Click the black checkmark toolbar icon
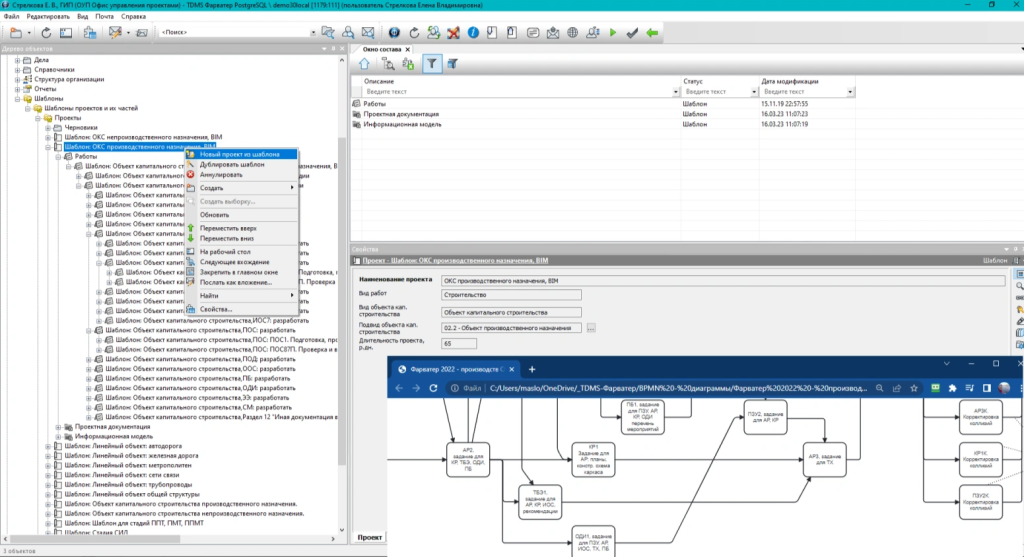Viewport: 1024px width, 557px height. [x=632, y=33]
